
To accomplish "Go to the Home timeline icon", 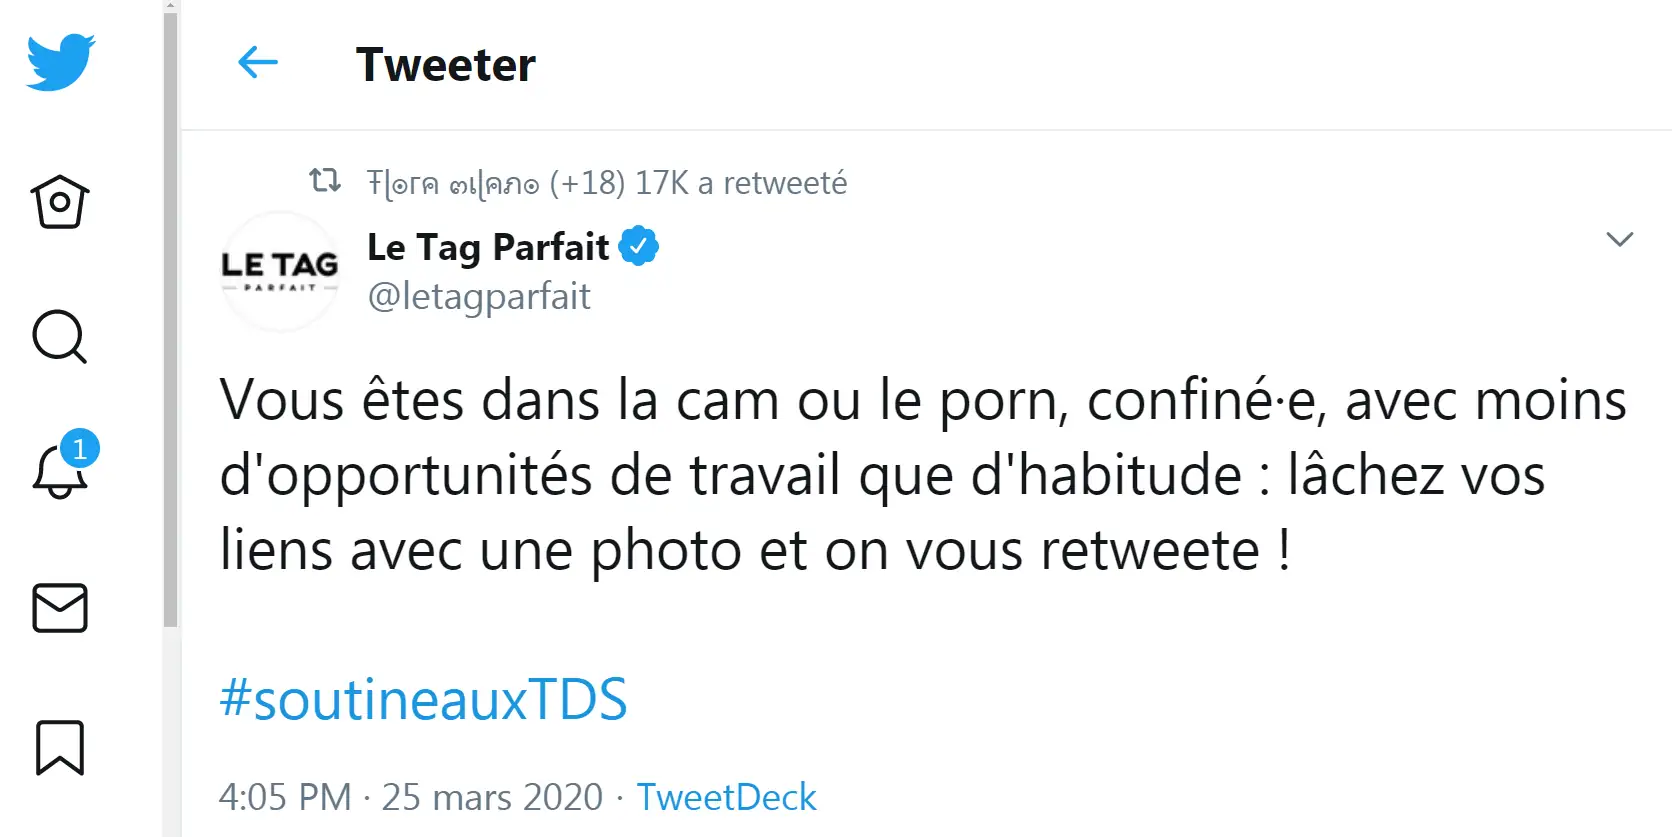I will (60, 202).
